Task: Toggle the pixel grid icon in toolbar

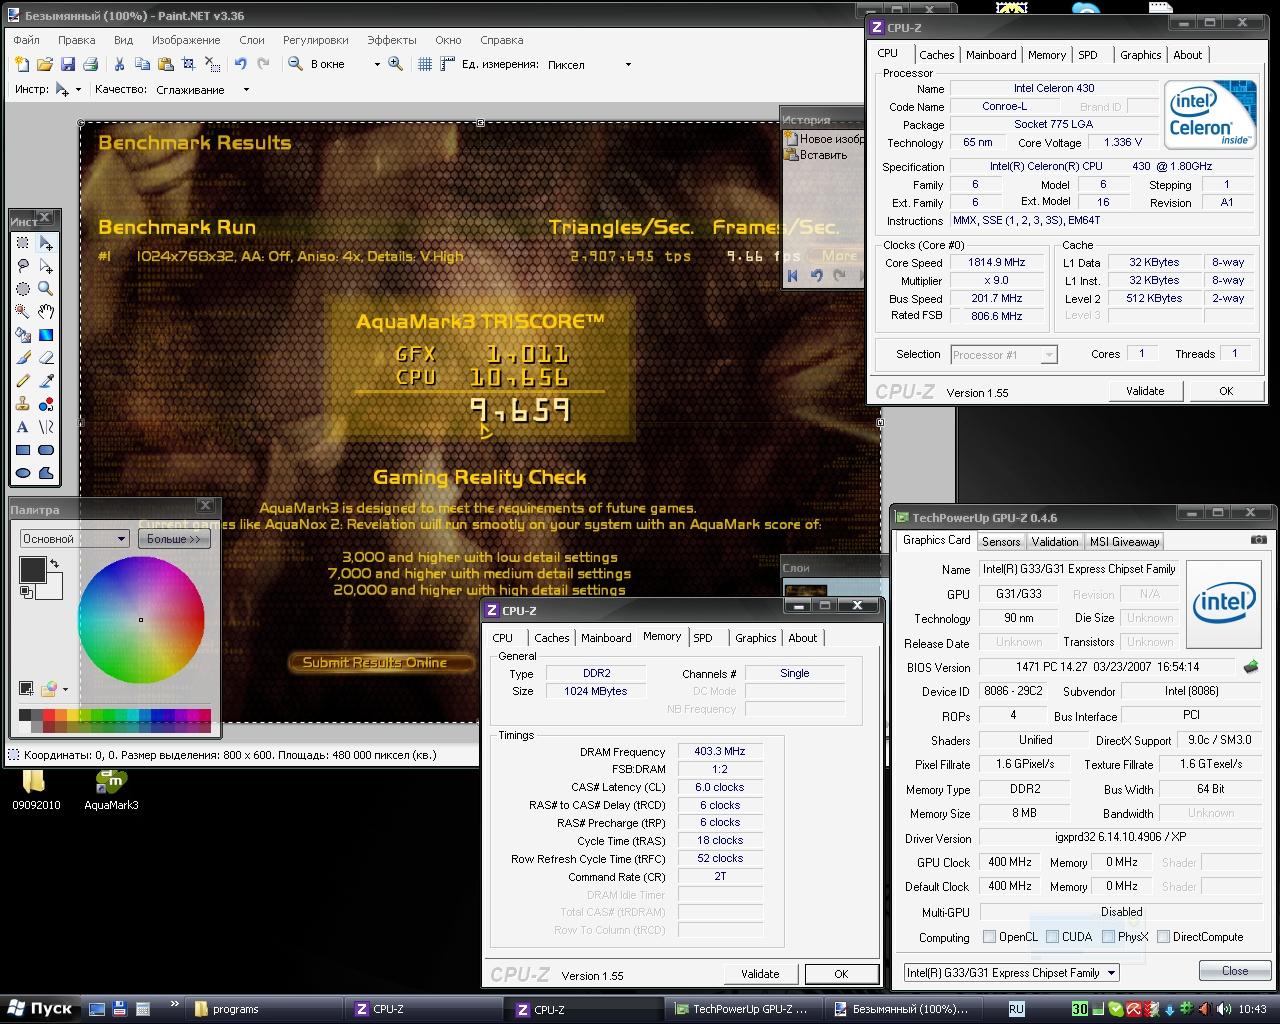Action: click(425, 64)
